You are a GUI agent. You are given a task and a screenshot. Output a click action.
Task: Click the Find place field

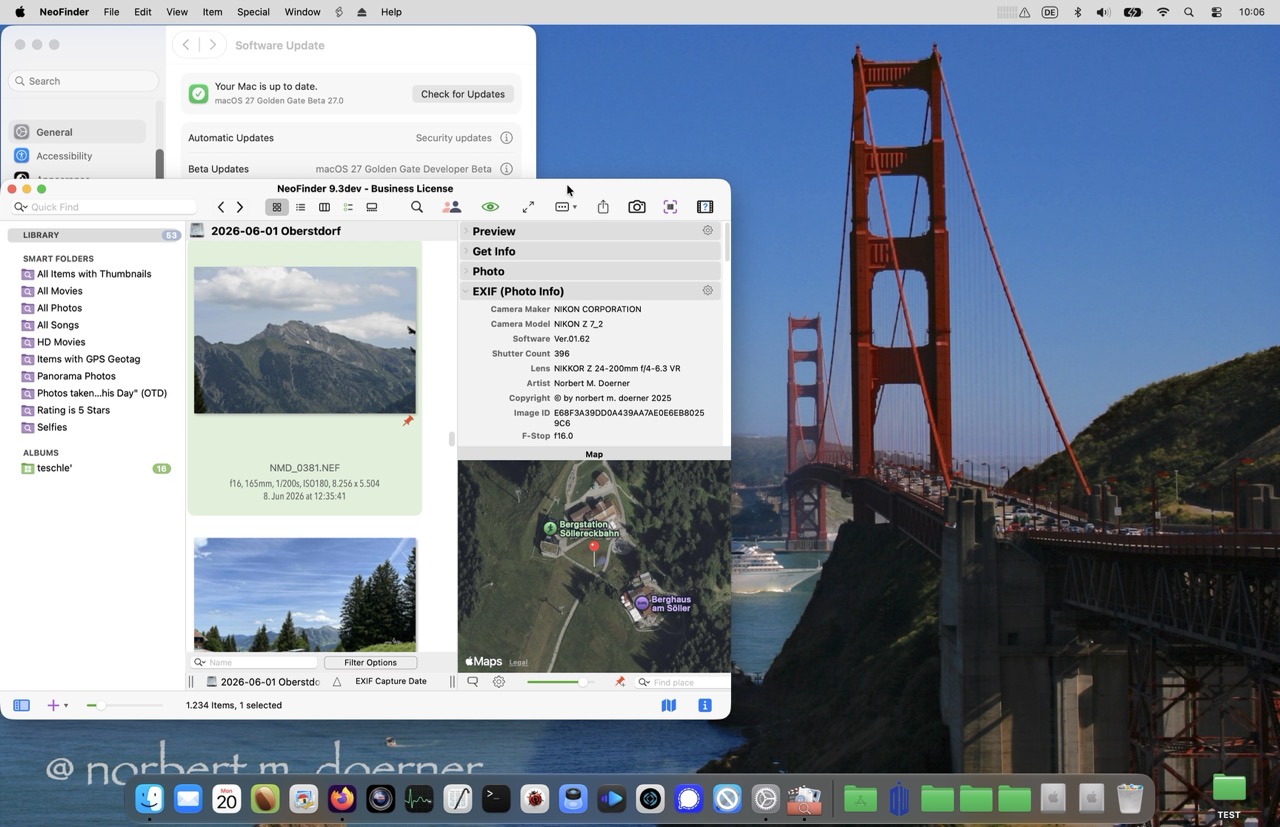(x=683, y=682)
